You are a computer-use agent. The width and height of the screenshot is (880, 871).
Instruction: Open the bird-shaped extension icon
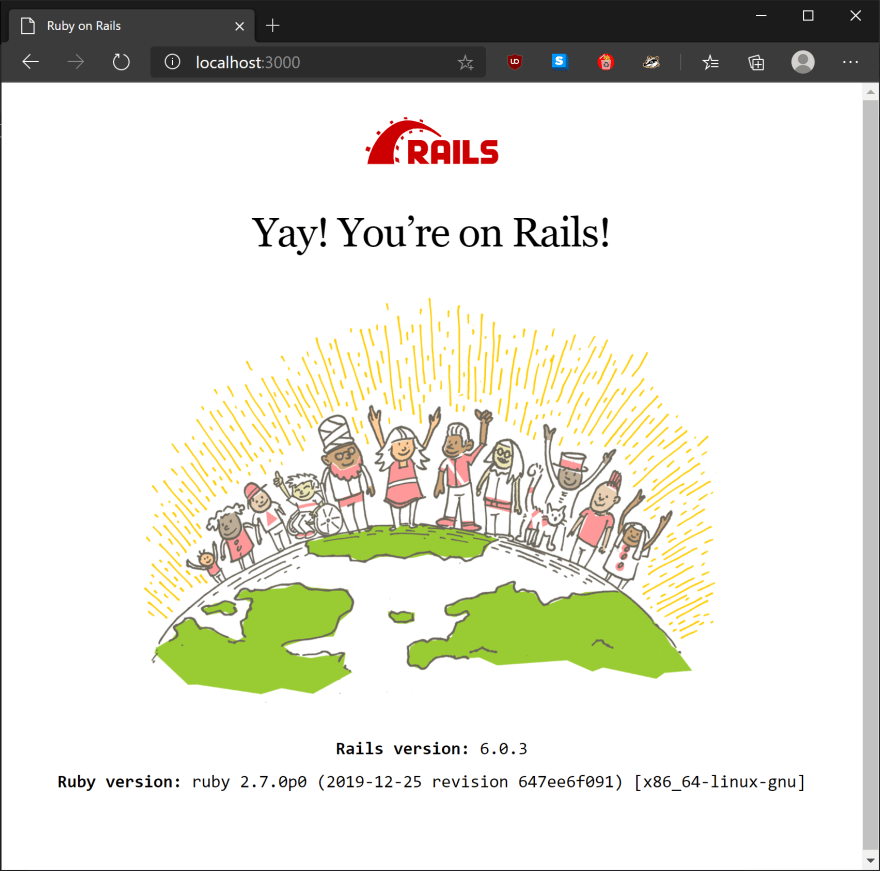tap(651, 62)
